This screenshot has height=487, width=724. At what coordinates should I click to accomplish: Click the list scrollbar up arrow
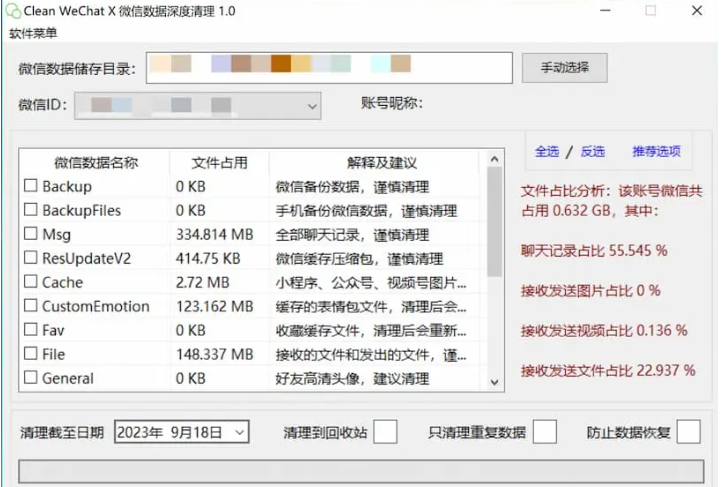(x=495, y=159)
